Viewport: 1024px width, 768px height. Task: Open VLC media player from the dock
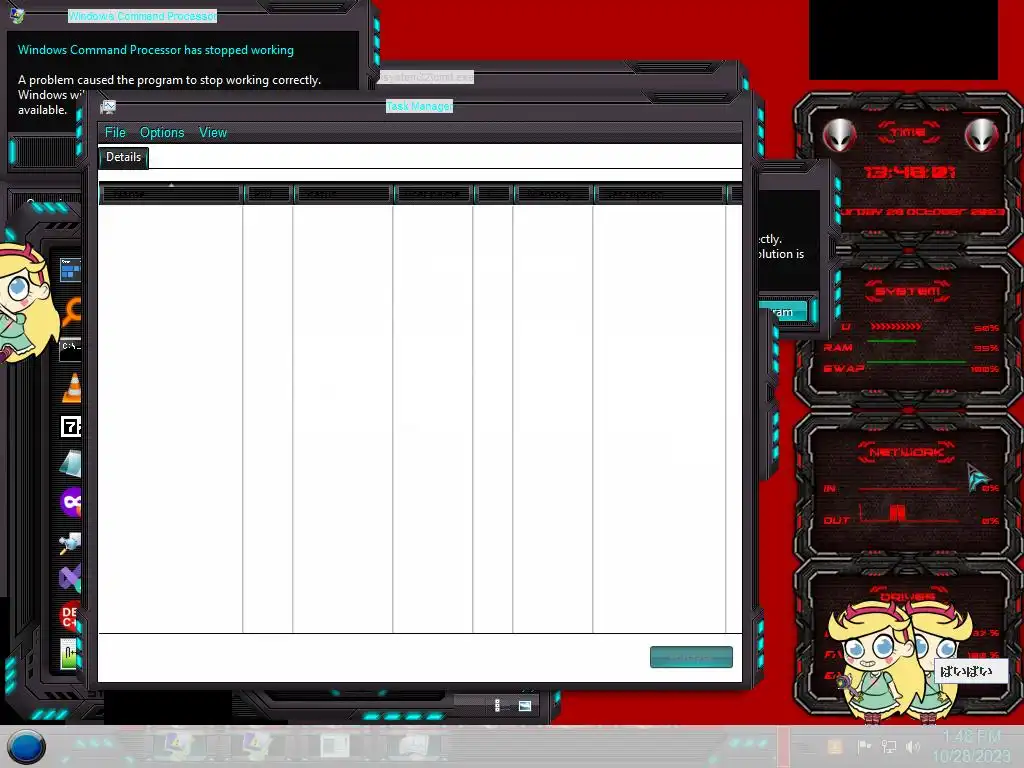click(72, 388)
